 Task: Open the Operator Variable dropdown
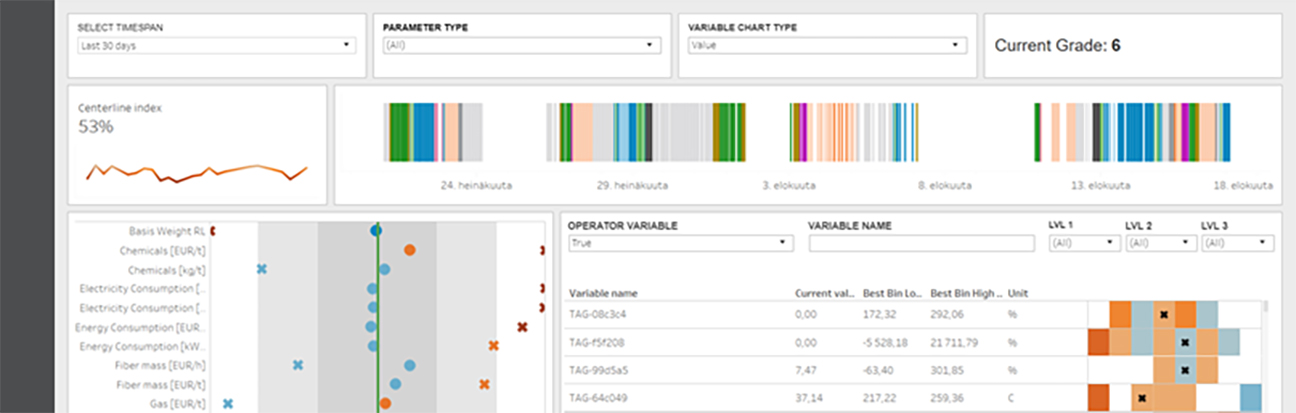tap(679, 243)
